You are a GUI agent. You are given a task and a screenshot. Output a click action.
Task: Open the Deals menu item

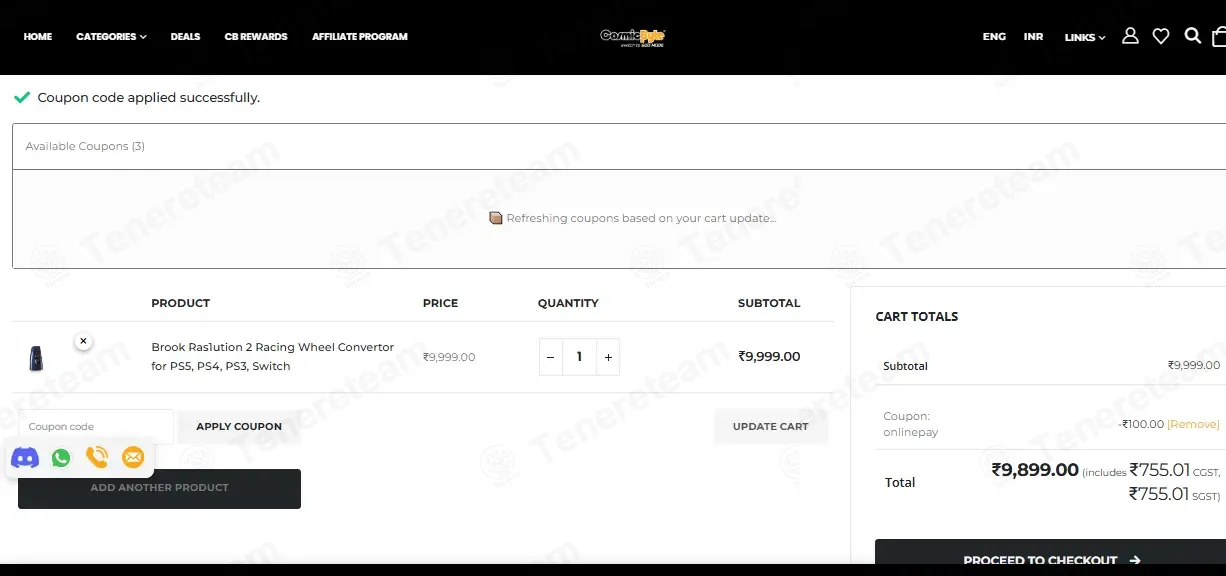pyautogui.click(x=185, y=37)
